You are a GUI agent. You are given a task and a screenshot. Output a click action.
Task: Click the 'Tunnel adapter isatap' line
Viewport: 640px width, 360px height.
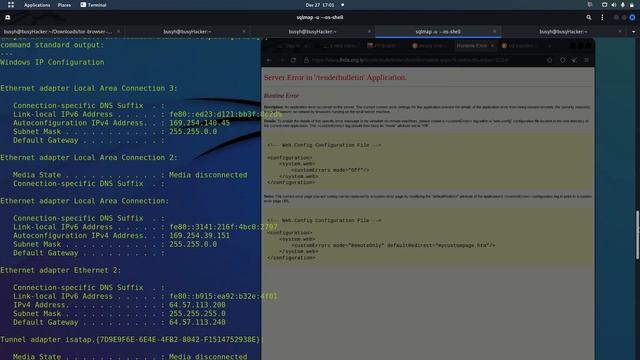131,340
